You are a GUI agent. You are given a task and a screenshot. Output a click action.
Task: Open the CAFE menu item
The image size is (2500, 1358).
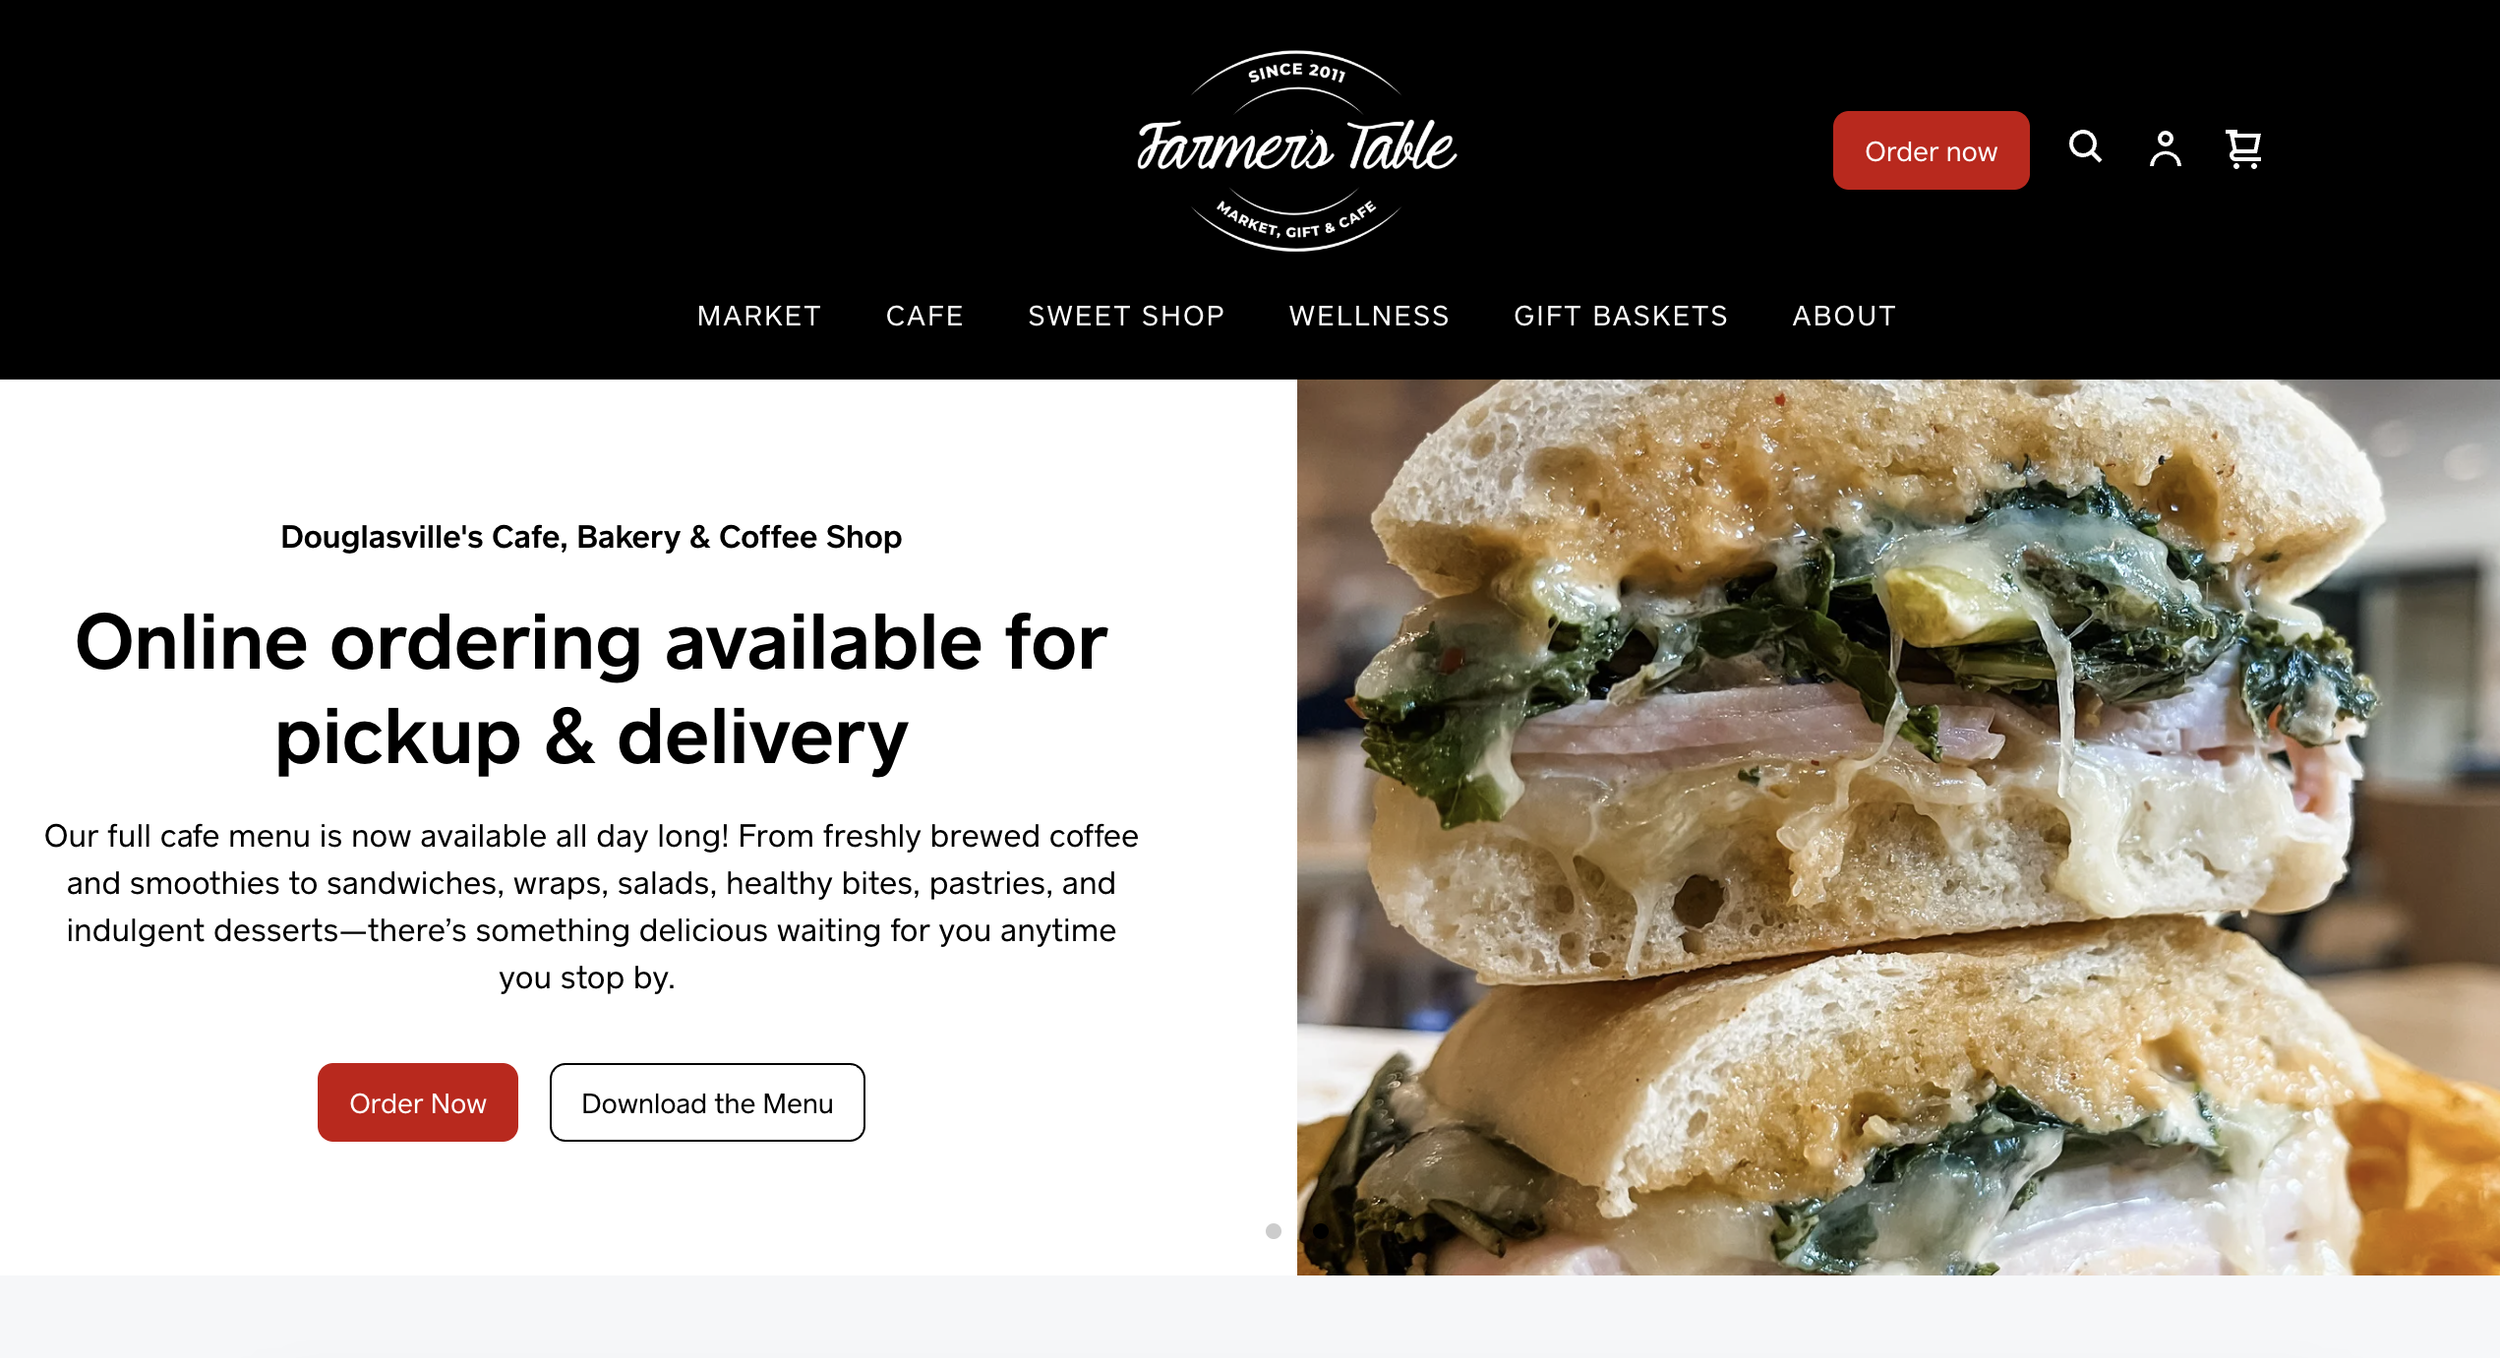(x=924, y=316)
